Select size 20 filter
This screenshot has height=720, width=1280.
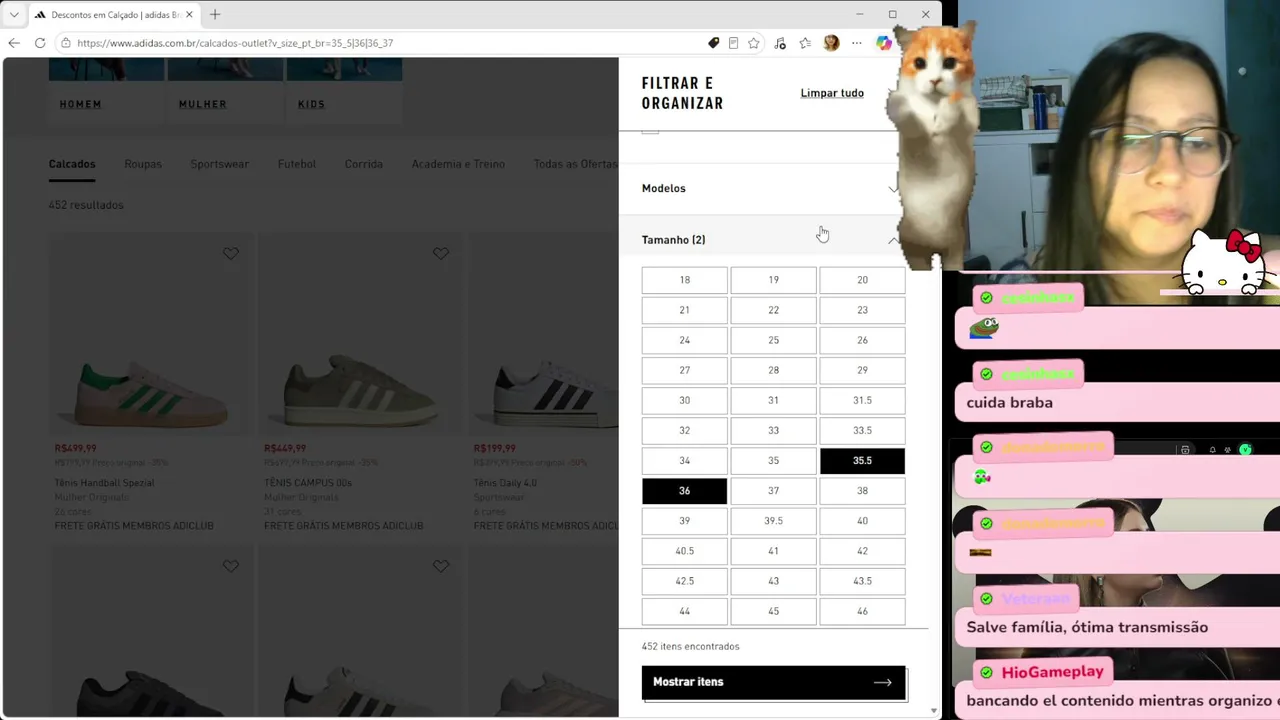pos(862,280)
